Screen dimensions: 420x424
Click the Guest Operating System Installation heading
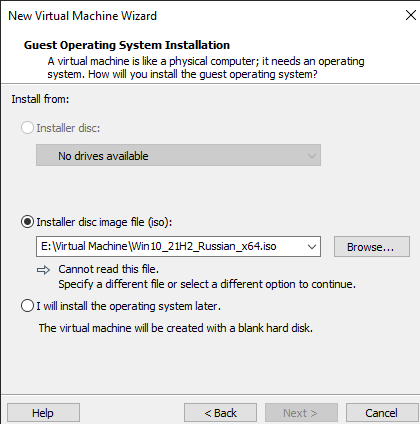click(x=127, y=45)
